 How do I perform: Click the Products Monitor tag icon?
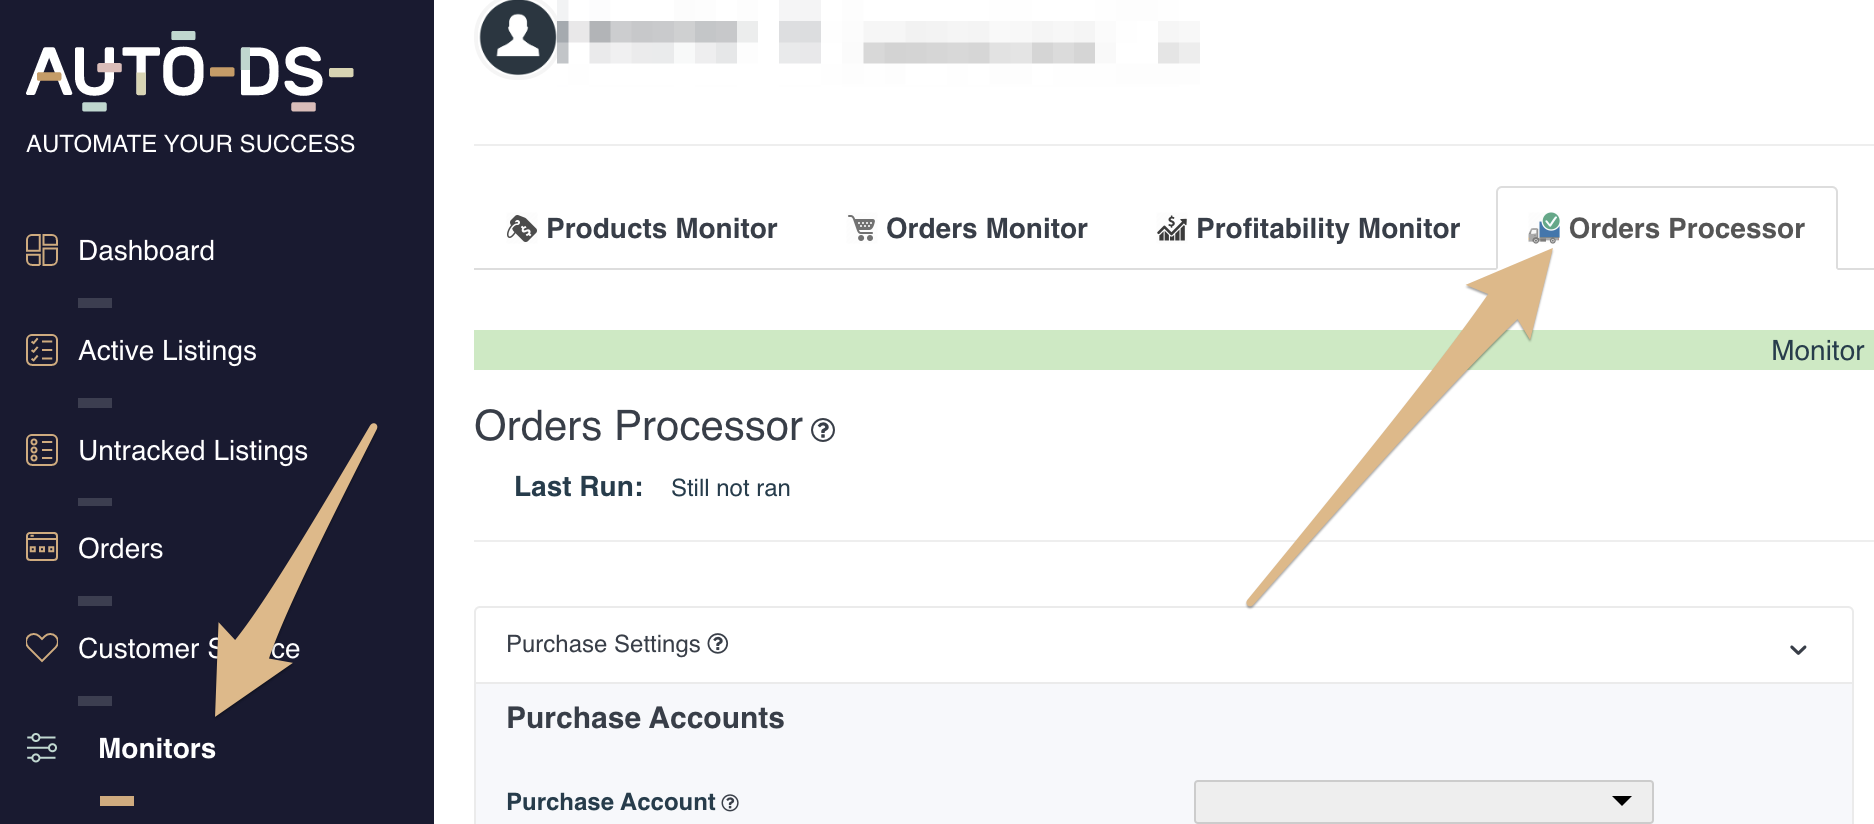[522, 229]
